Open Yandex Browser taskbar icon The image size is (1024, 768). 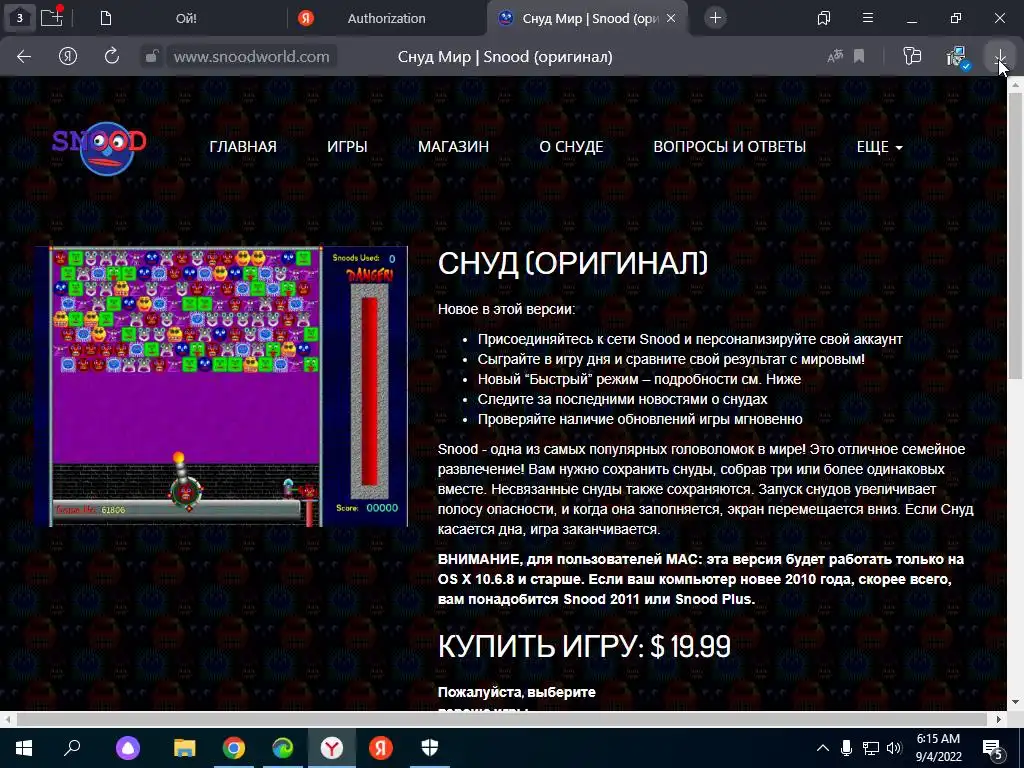pos(332,748)
